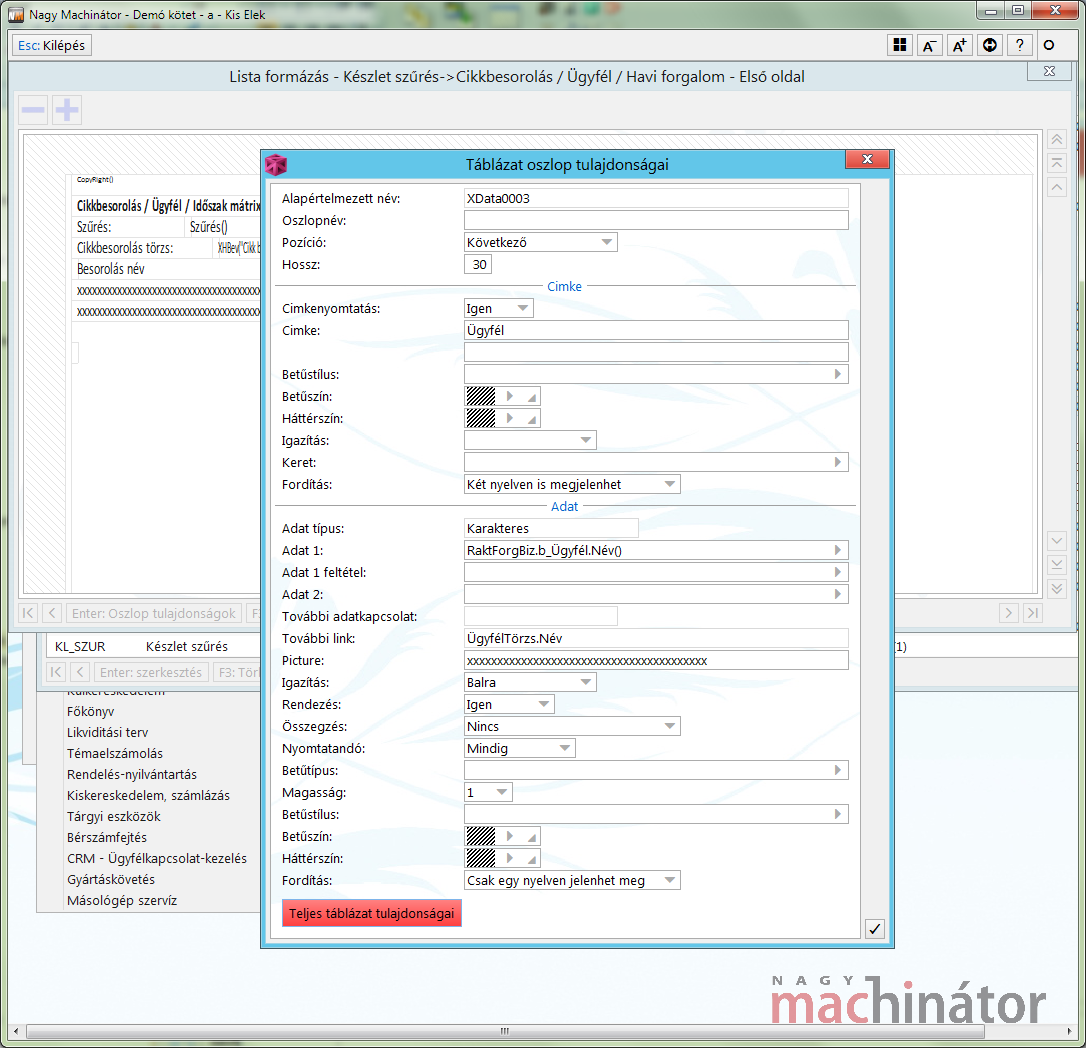Open the Fordítás dropdown showing Csak egy nyelven jelenhet meg
This screenshot has width=1086, height=1048.
point(572,880)
